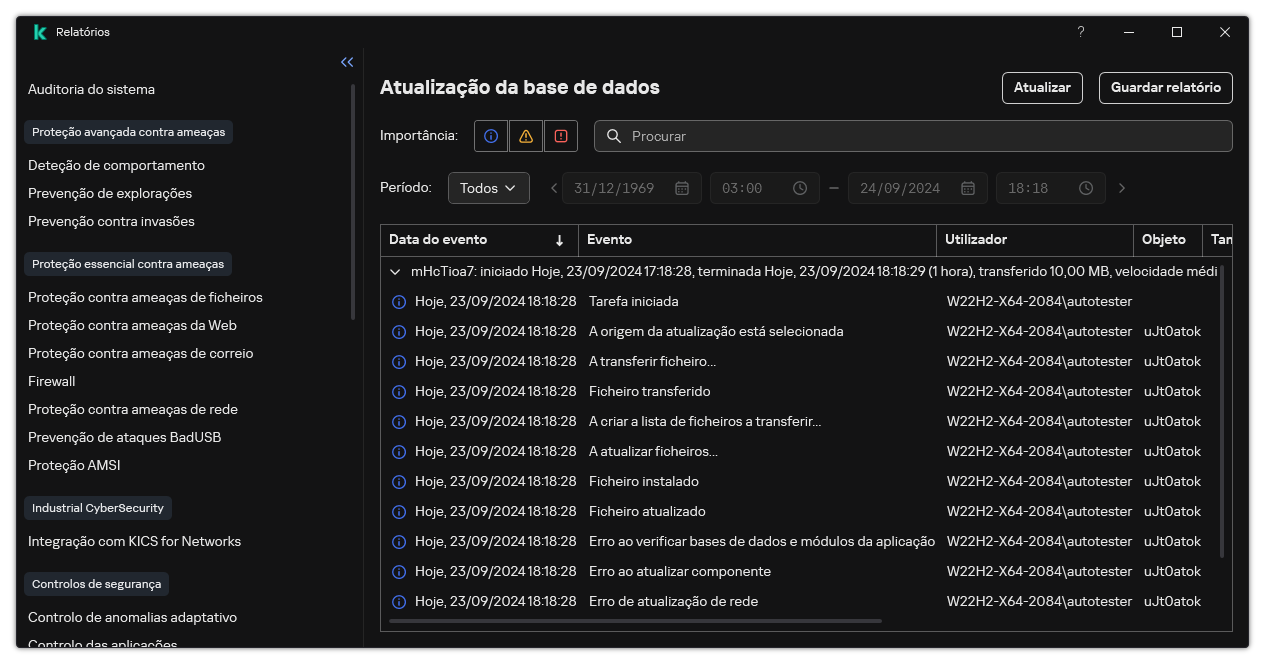Open the Firewall report section

[51, 381]
